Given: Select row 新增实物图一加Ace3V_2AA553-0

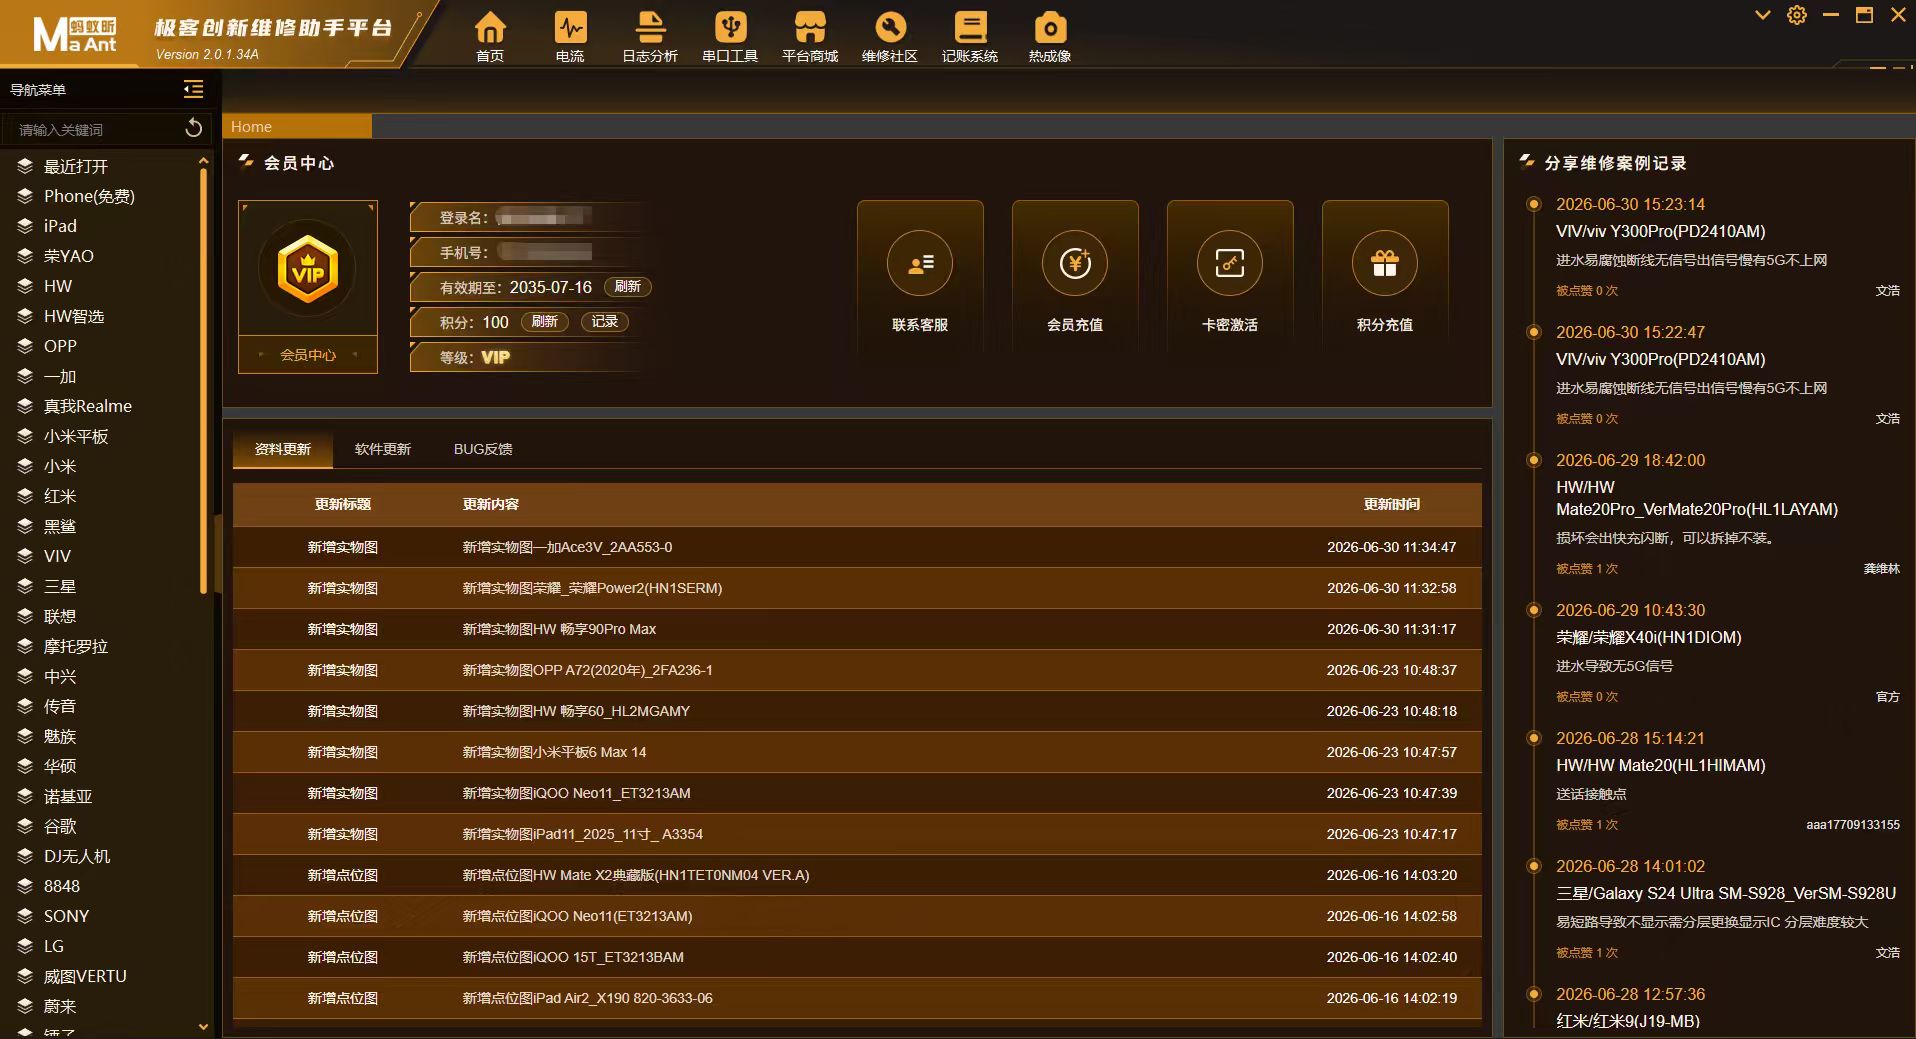Looking at the screenshot, I should (857, 547).
